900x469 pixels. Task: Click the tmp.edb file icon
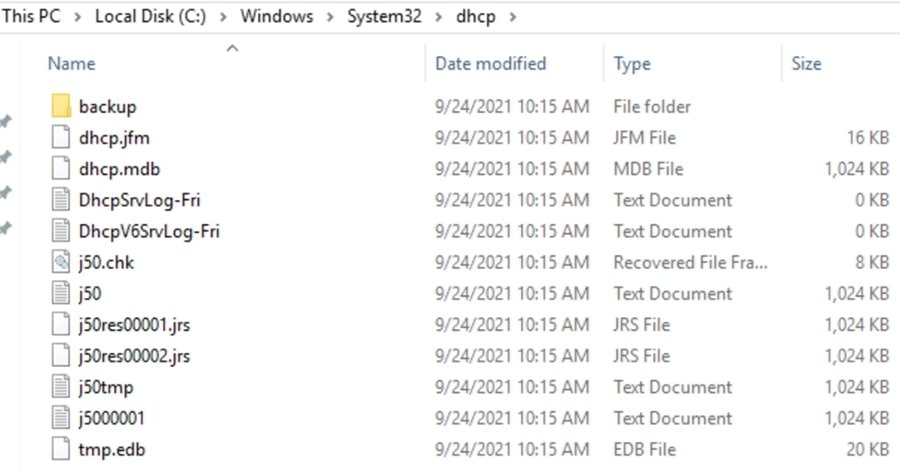click(x=60, y=449)
